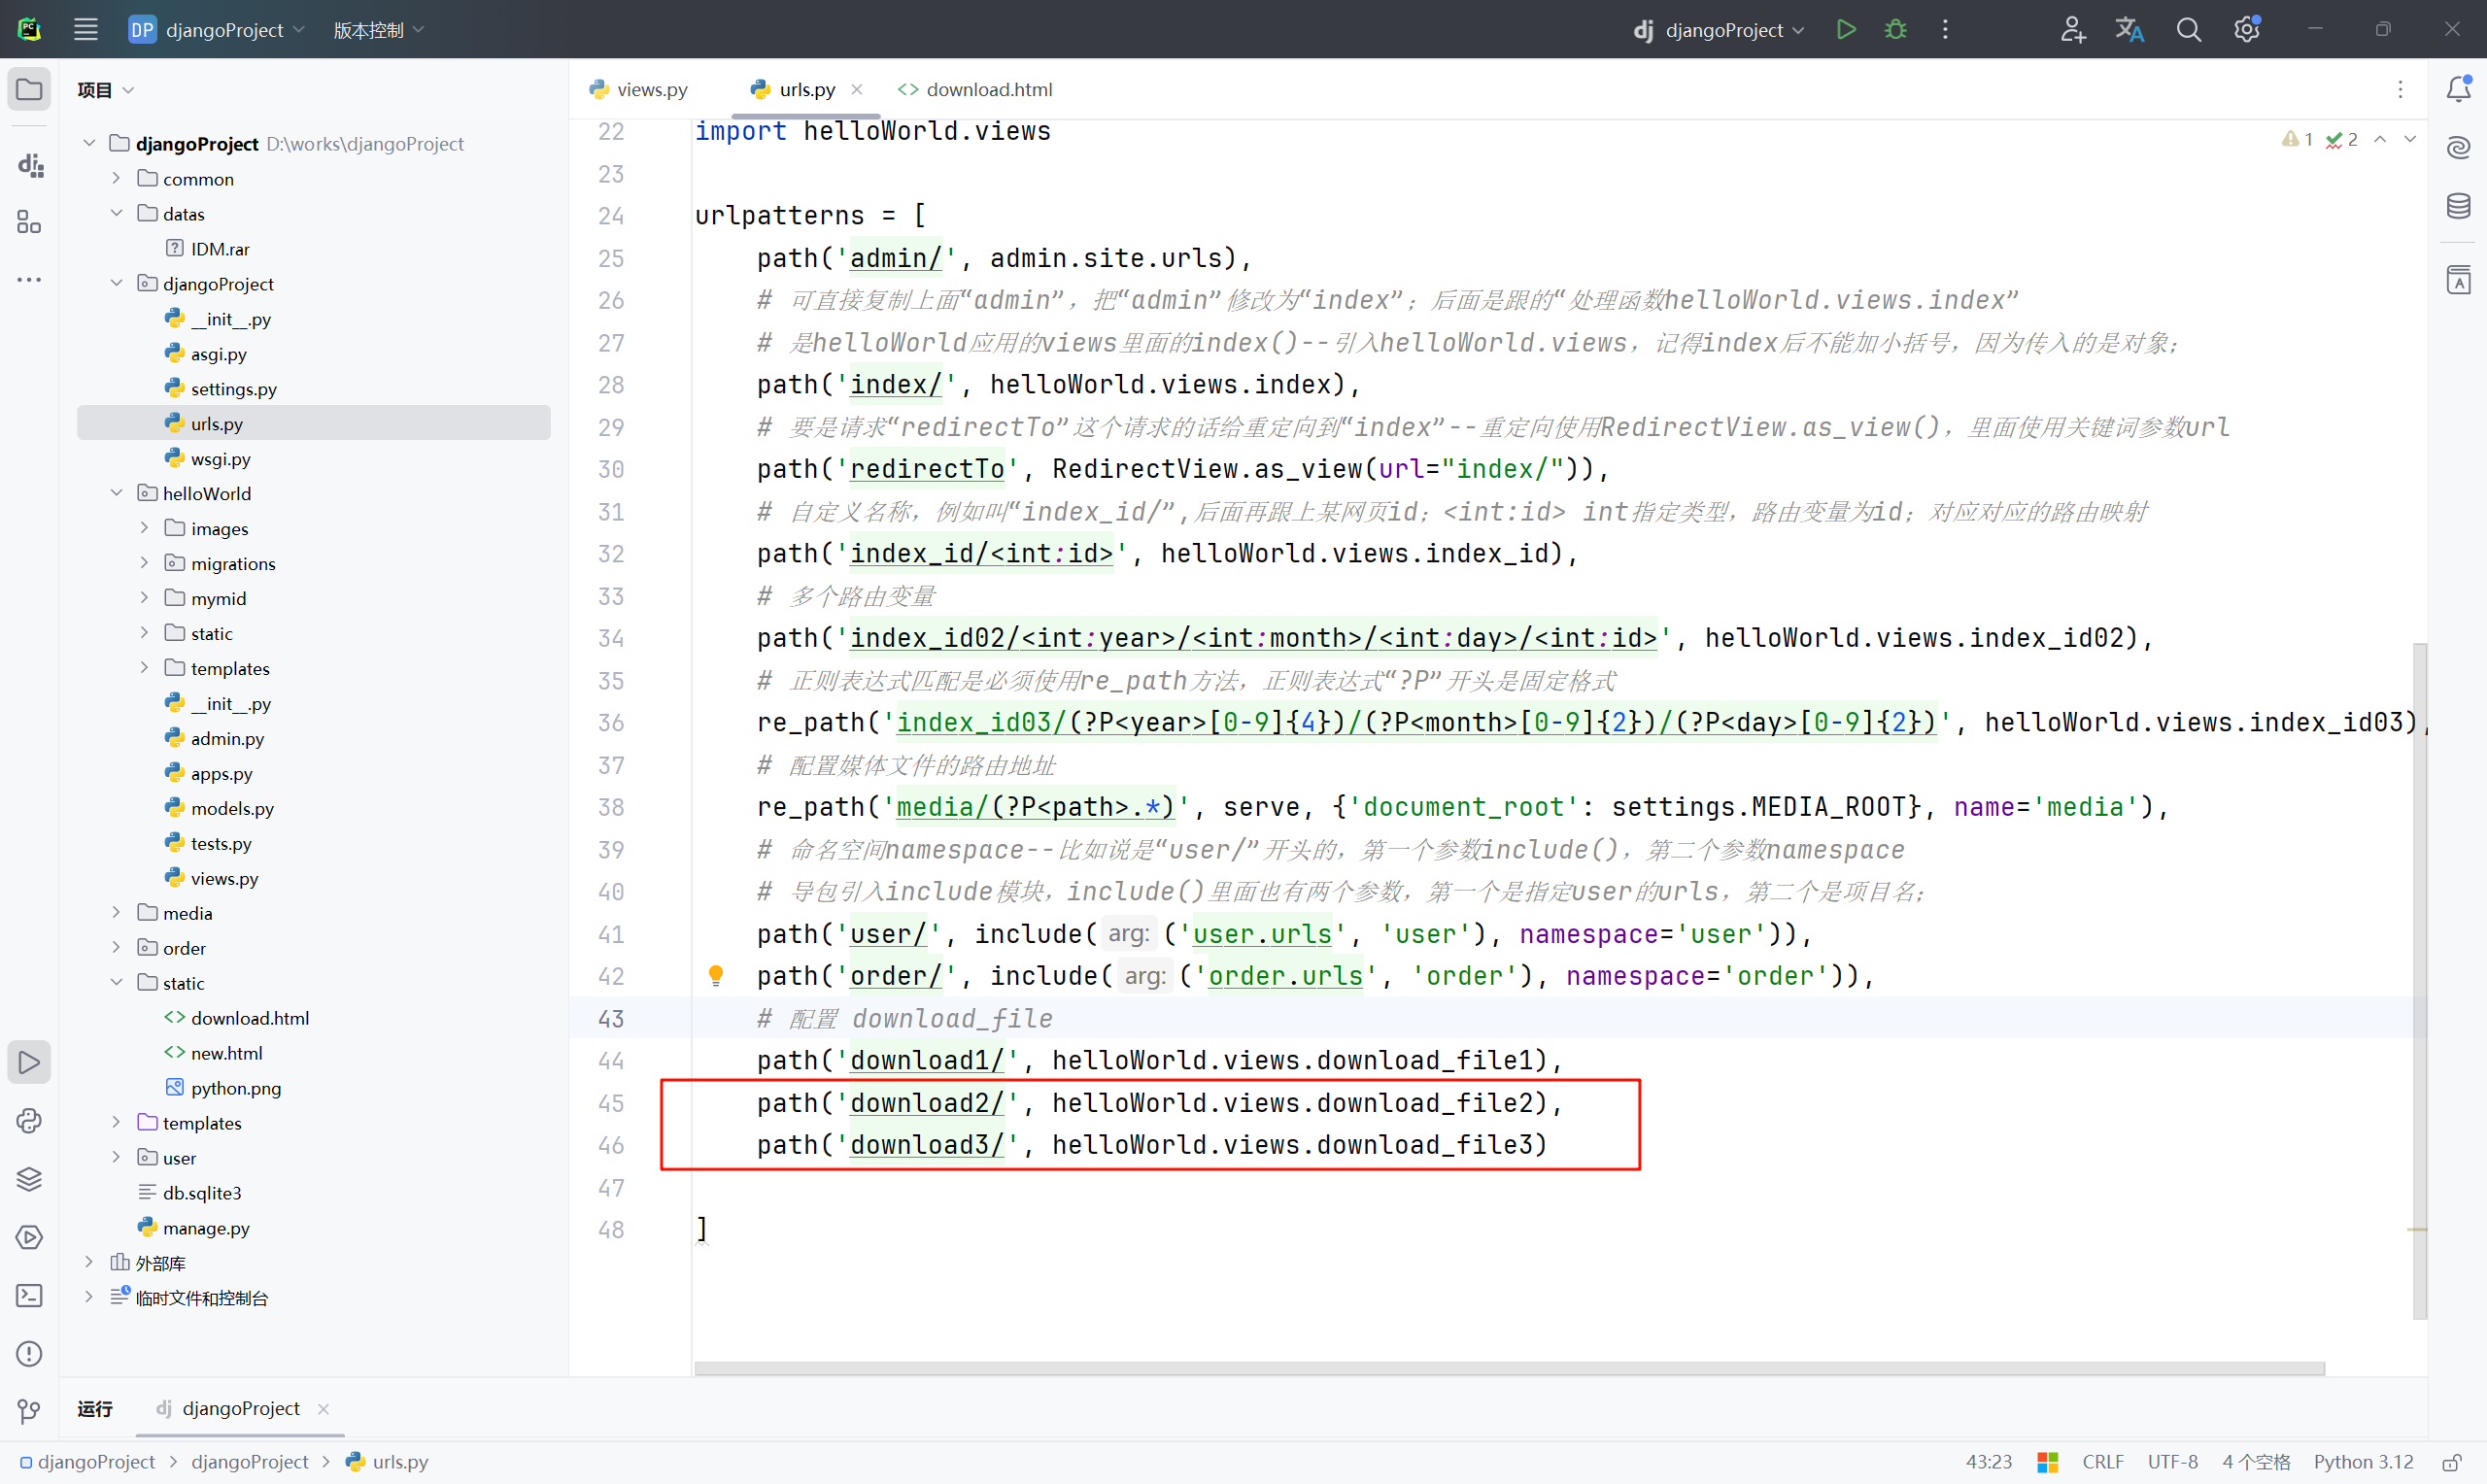The height and width of the screenshot is (1484, 2487).
Task: Click the intention lightbulb on line 42
Action: pyautogui.click(x=716, y=976)
